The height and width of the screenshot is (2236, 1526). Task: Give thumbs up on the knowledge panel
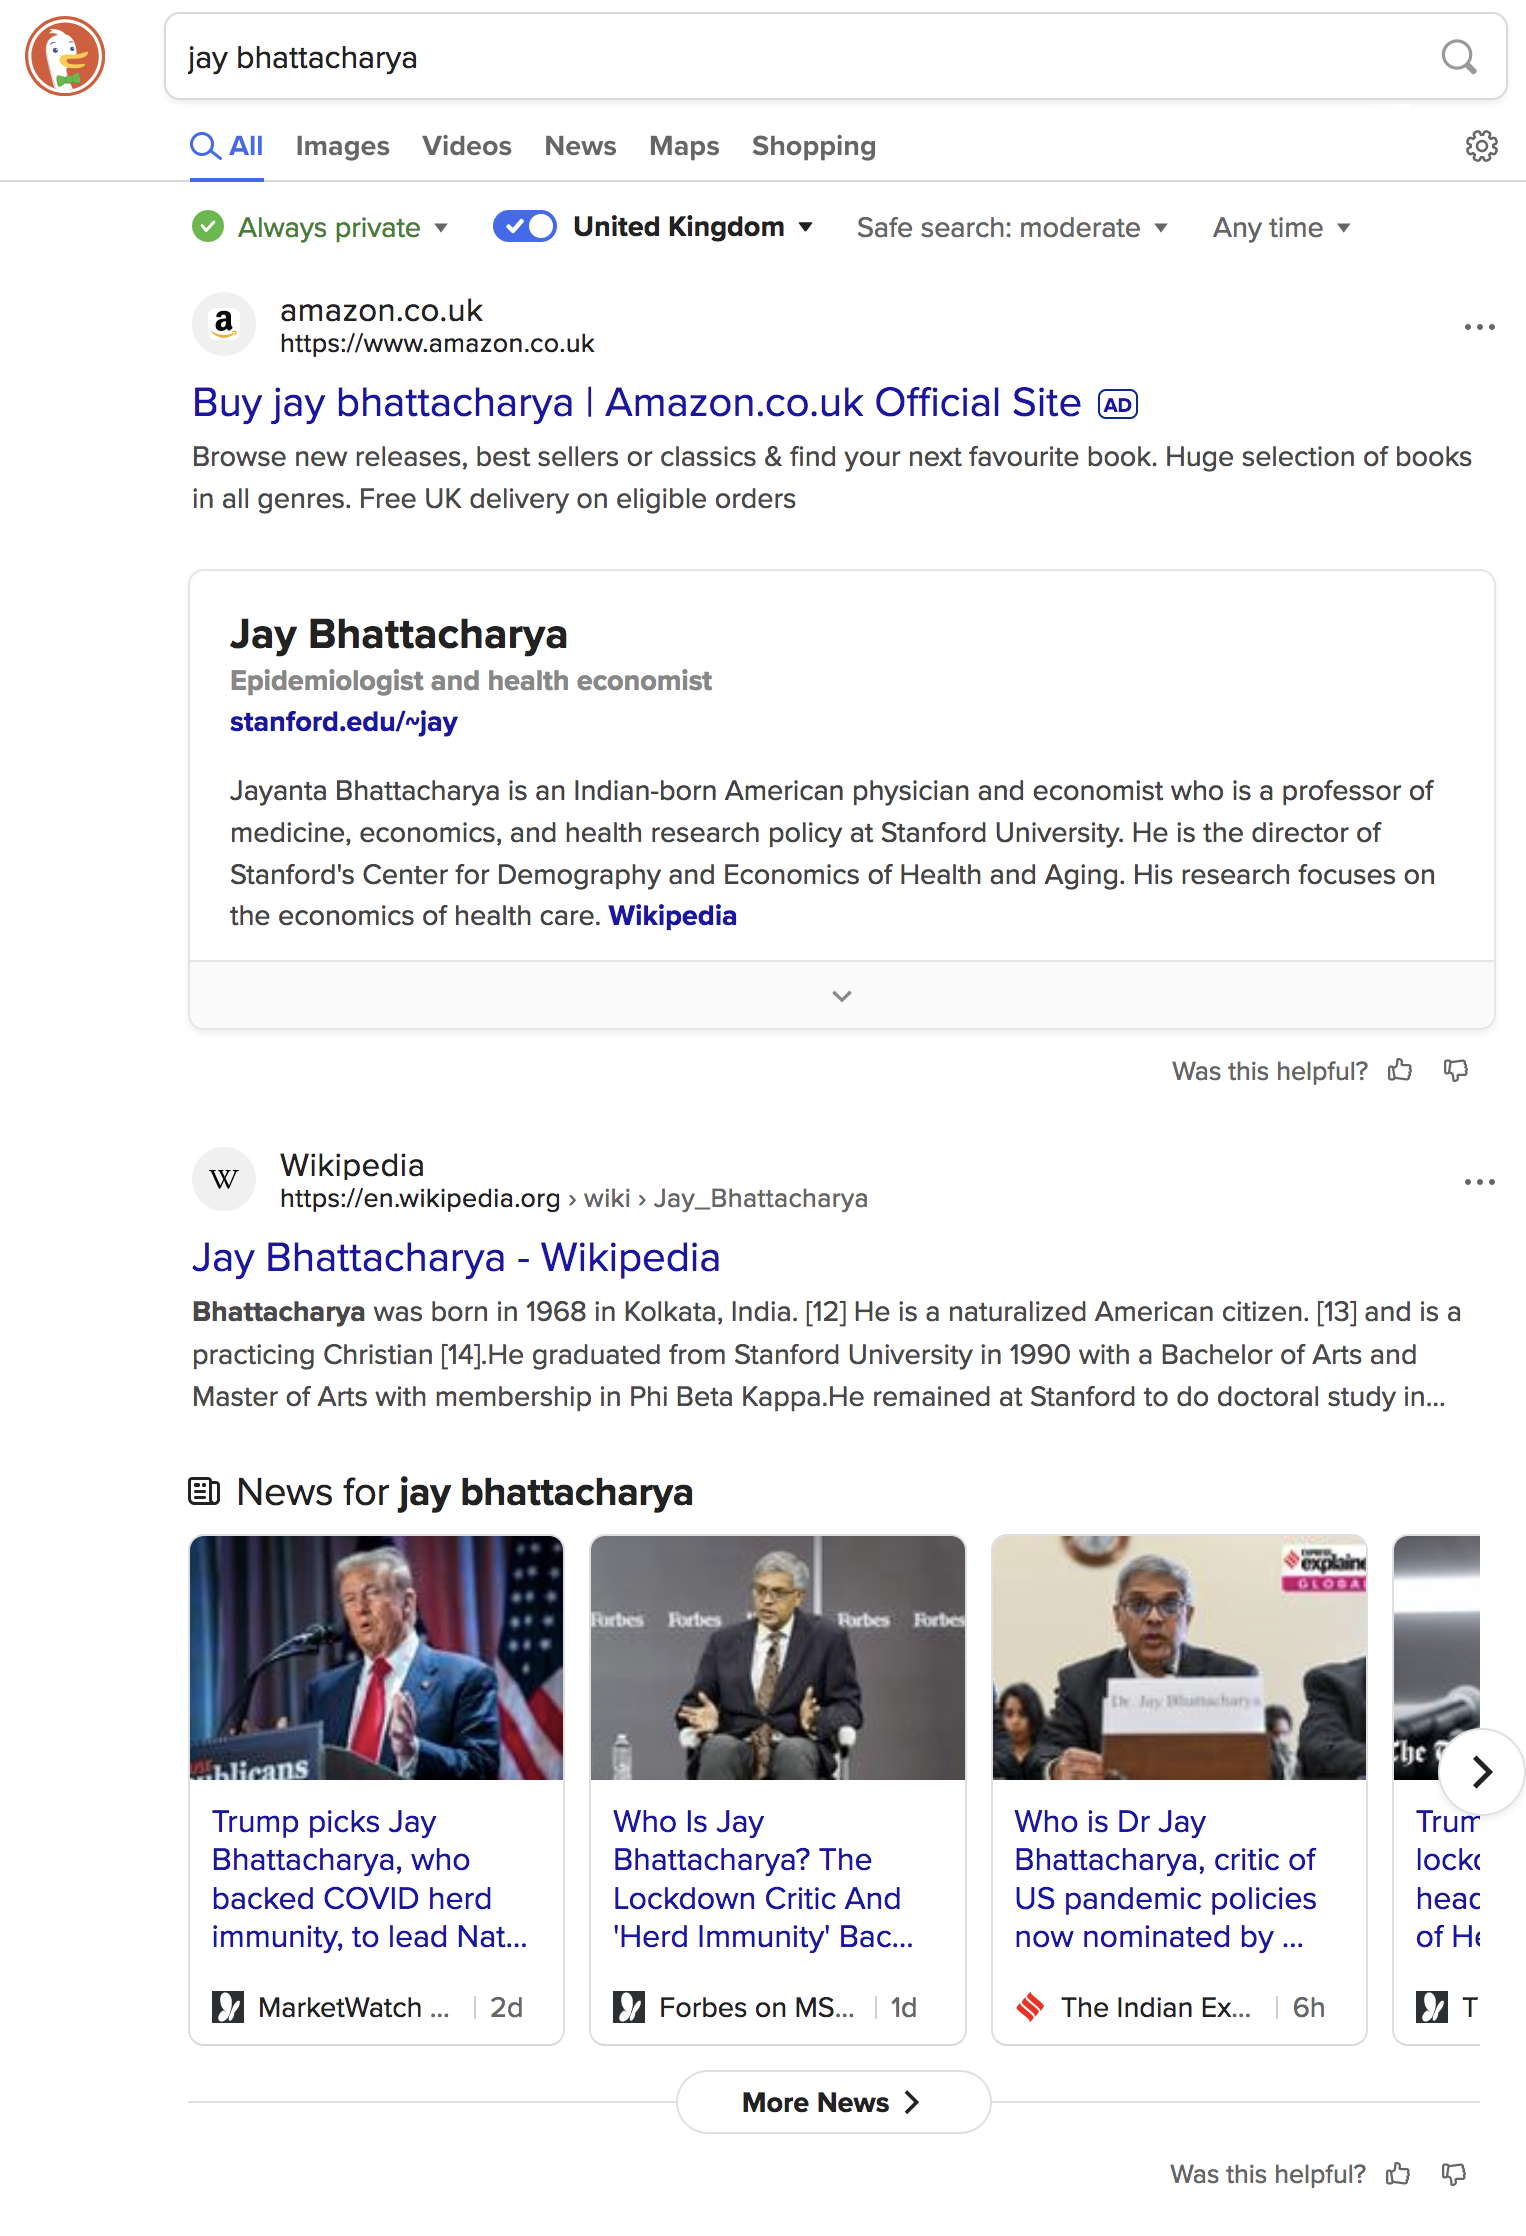click(1400, 1071)
